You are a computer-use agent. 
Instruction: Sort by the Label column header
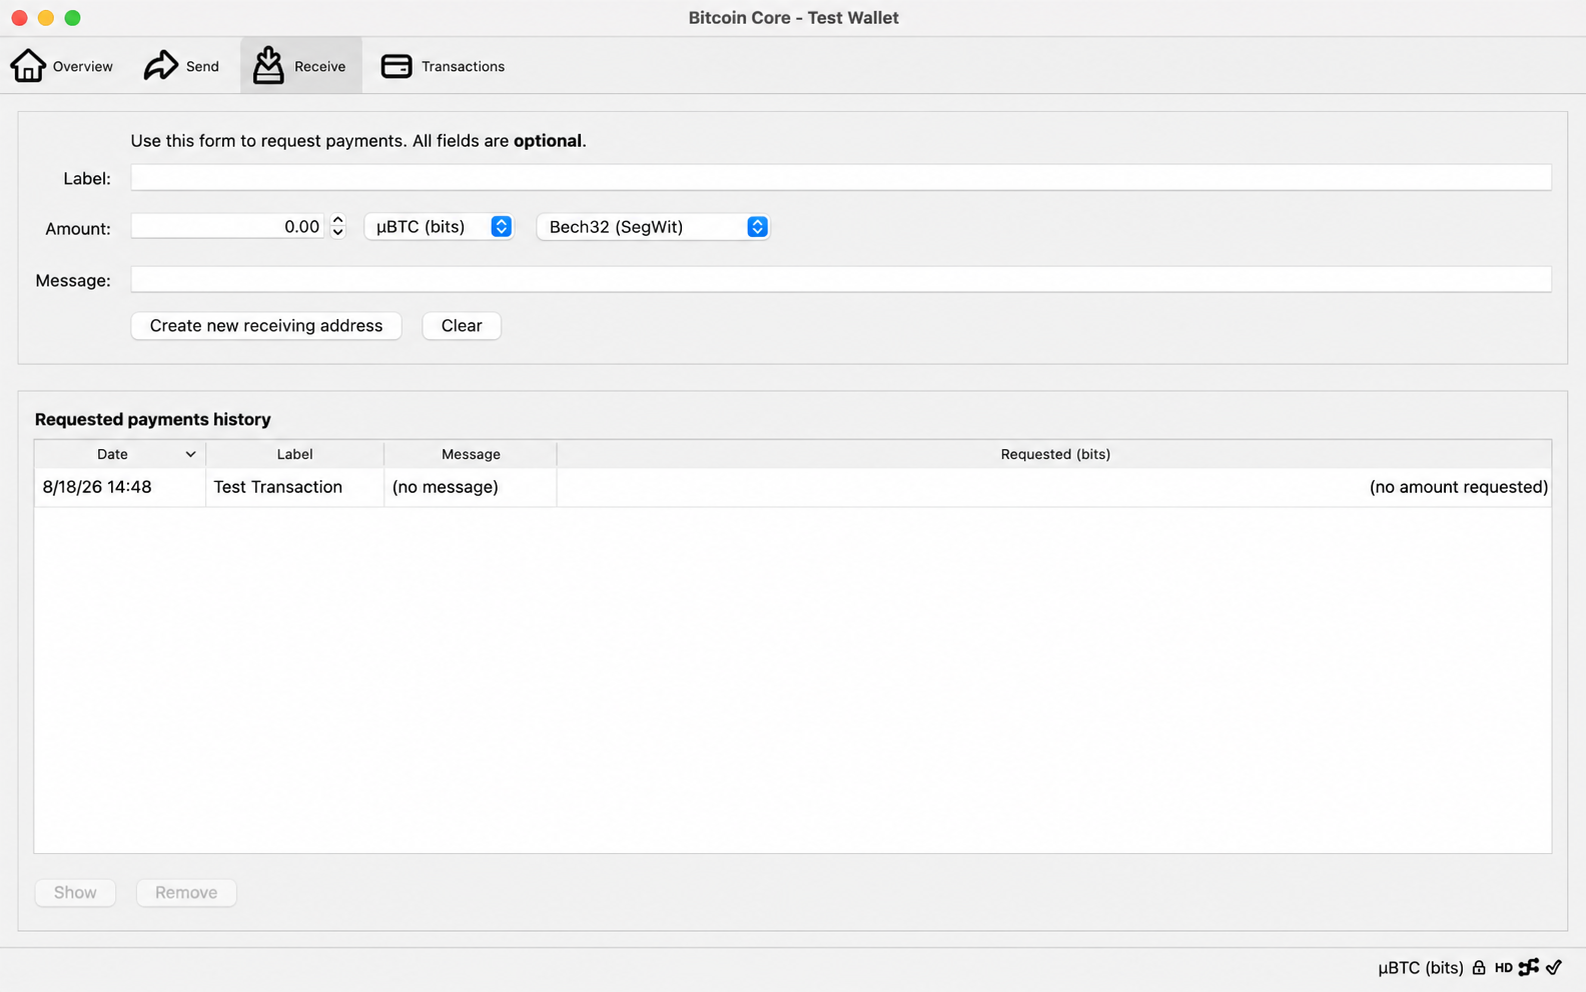(x=295, y=454)
